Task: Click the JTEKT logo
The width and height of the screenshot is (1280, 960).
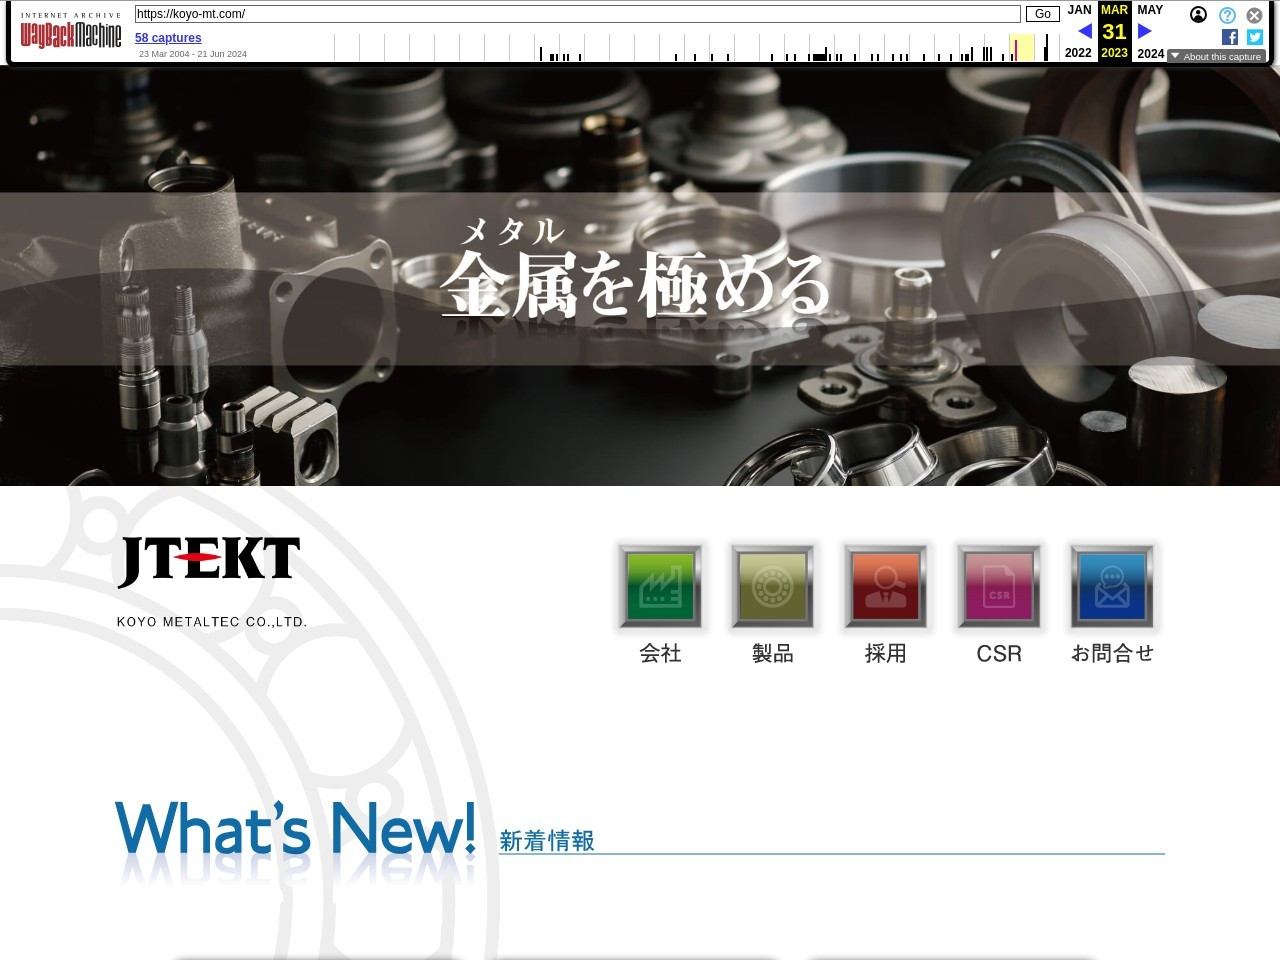Action: click(210, 561)
